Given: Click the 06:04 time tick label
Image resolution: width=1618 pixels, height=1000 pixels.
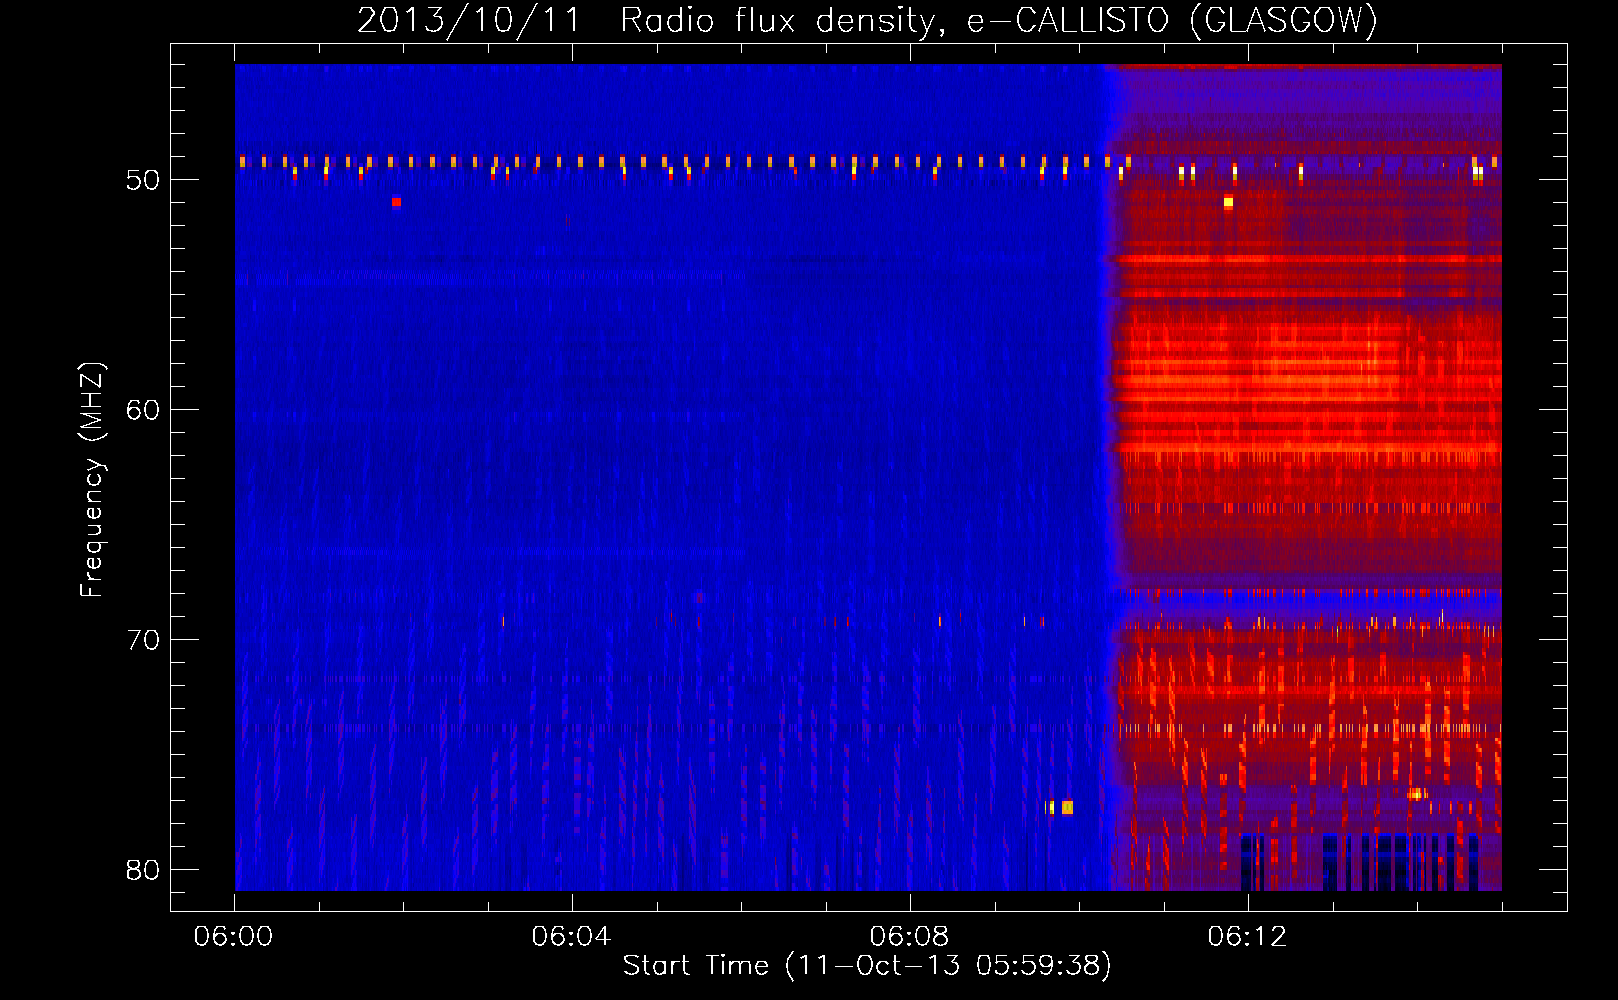Looking at the screenshot, I should 571,937.
